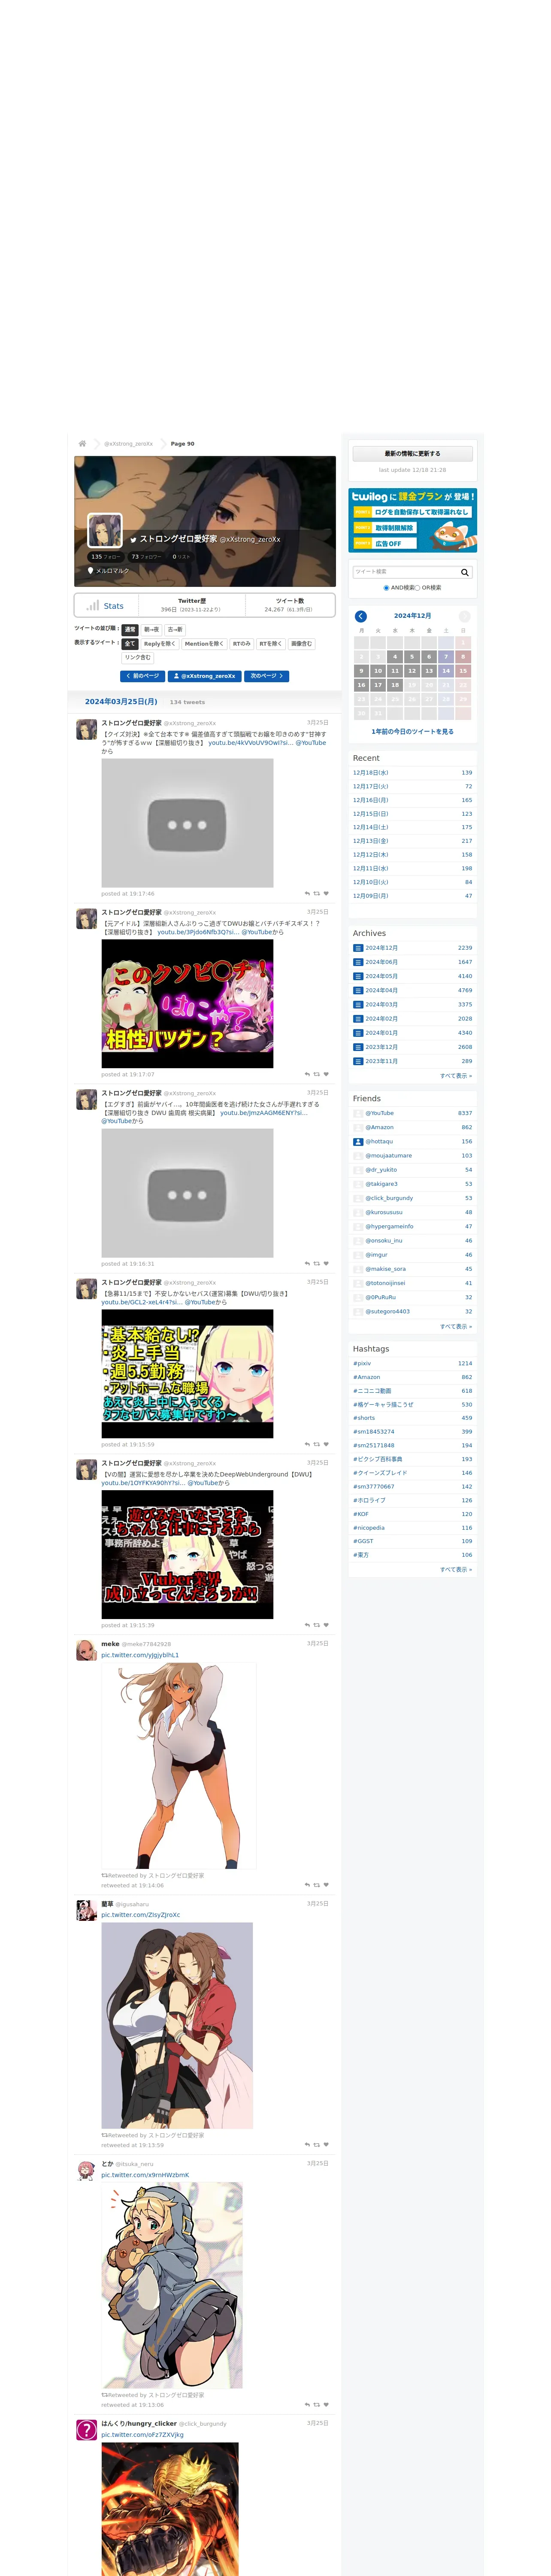Screen dimensions: 551x2576
Task: Click 最新の情報に更新する button
Action: point(412,454)
